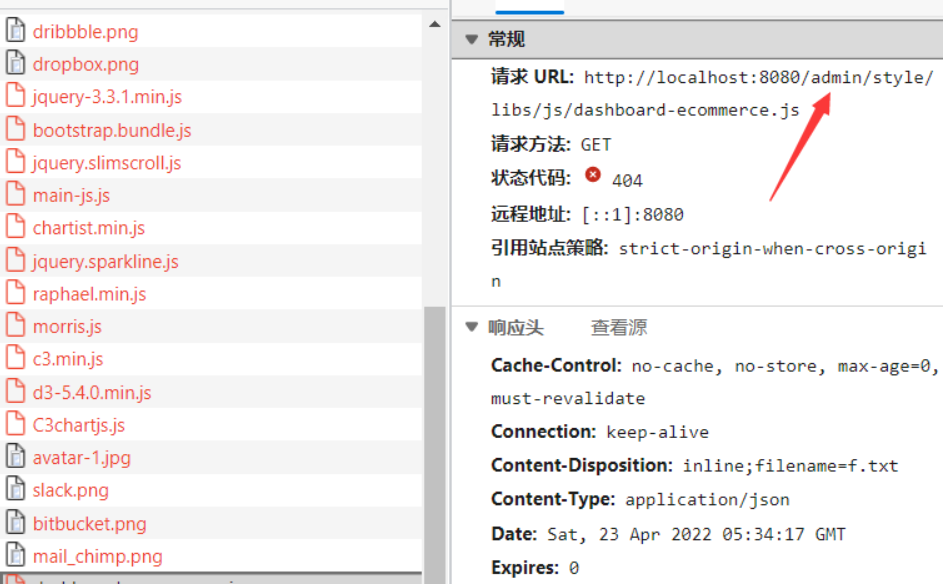The height and width of the screenshot is (584, 943).
Task: Click the dropbox.png file icon
Action: pyautogui.click(x=15, y=64)
